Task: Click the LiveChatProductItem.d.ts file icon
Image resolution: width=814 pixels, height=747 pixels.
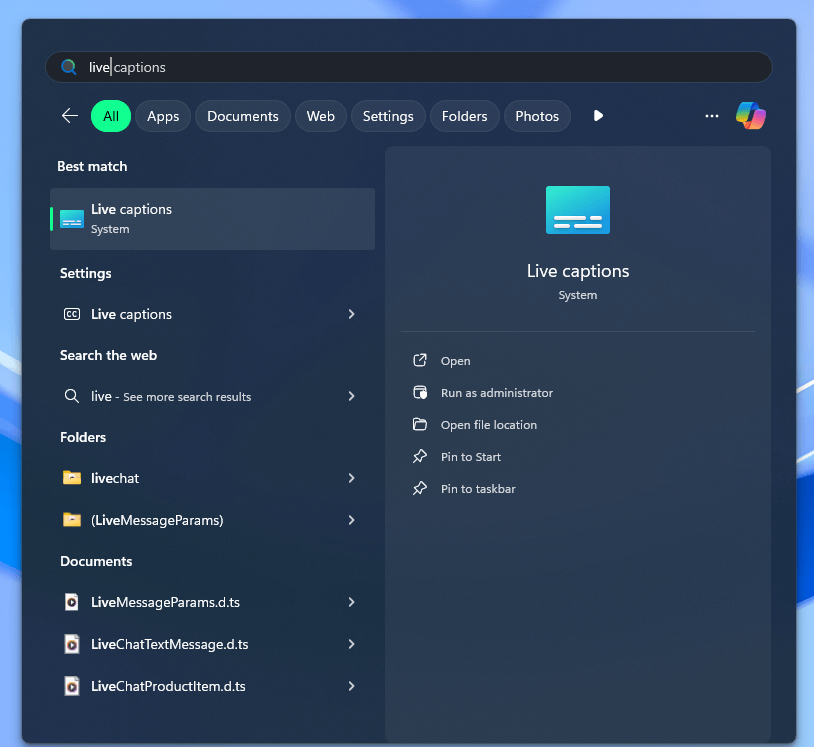Action: click(x=72, y=686)
